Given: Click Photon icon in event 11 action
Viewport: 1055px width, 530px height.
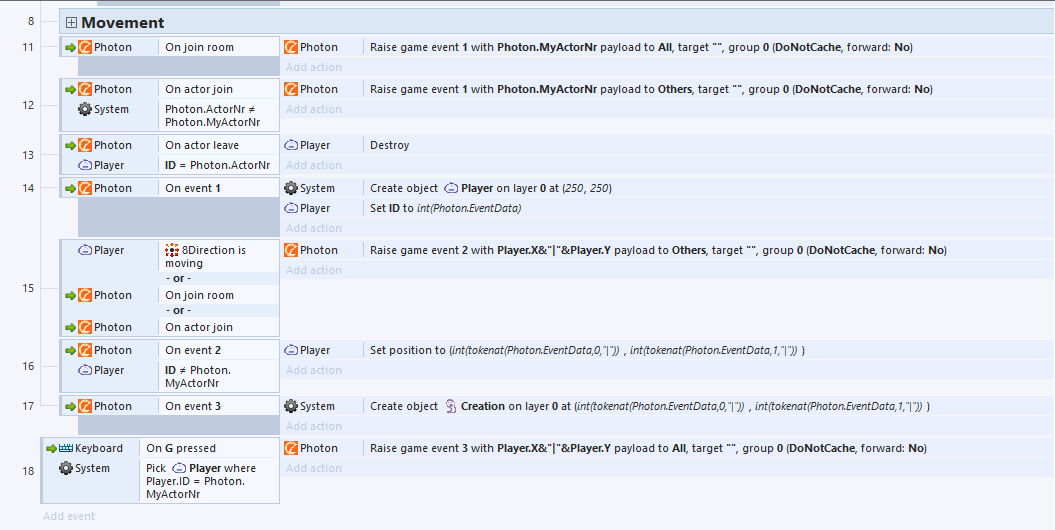Looking at the screenshot, I should (291, 47).
